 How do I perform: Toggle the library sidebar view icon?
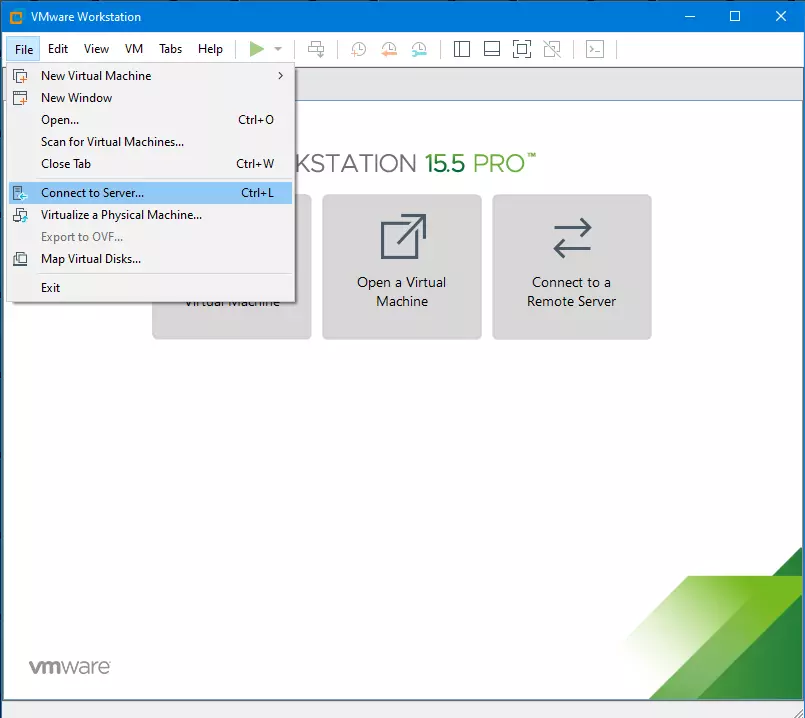point(461,49)
